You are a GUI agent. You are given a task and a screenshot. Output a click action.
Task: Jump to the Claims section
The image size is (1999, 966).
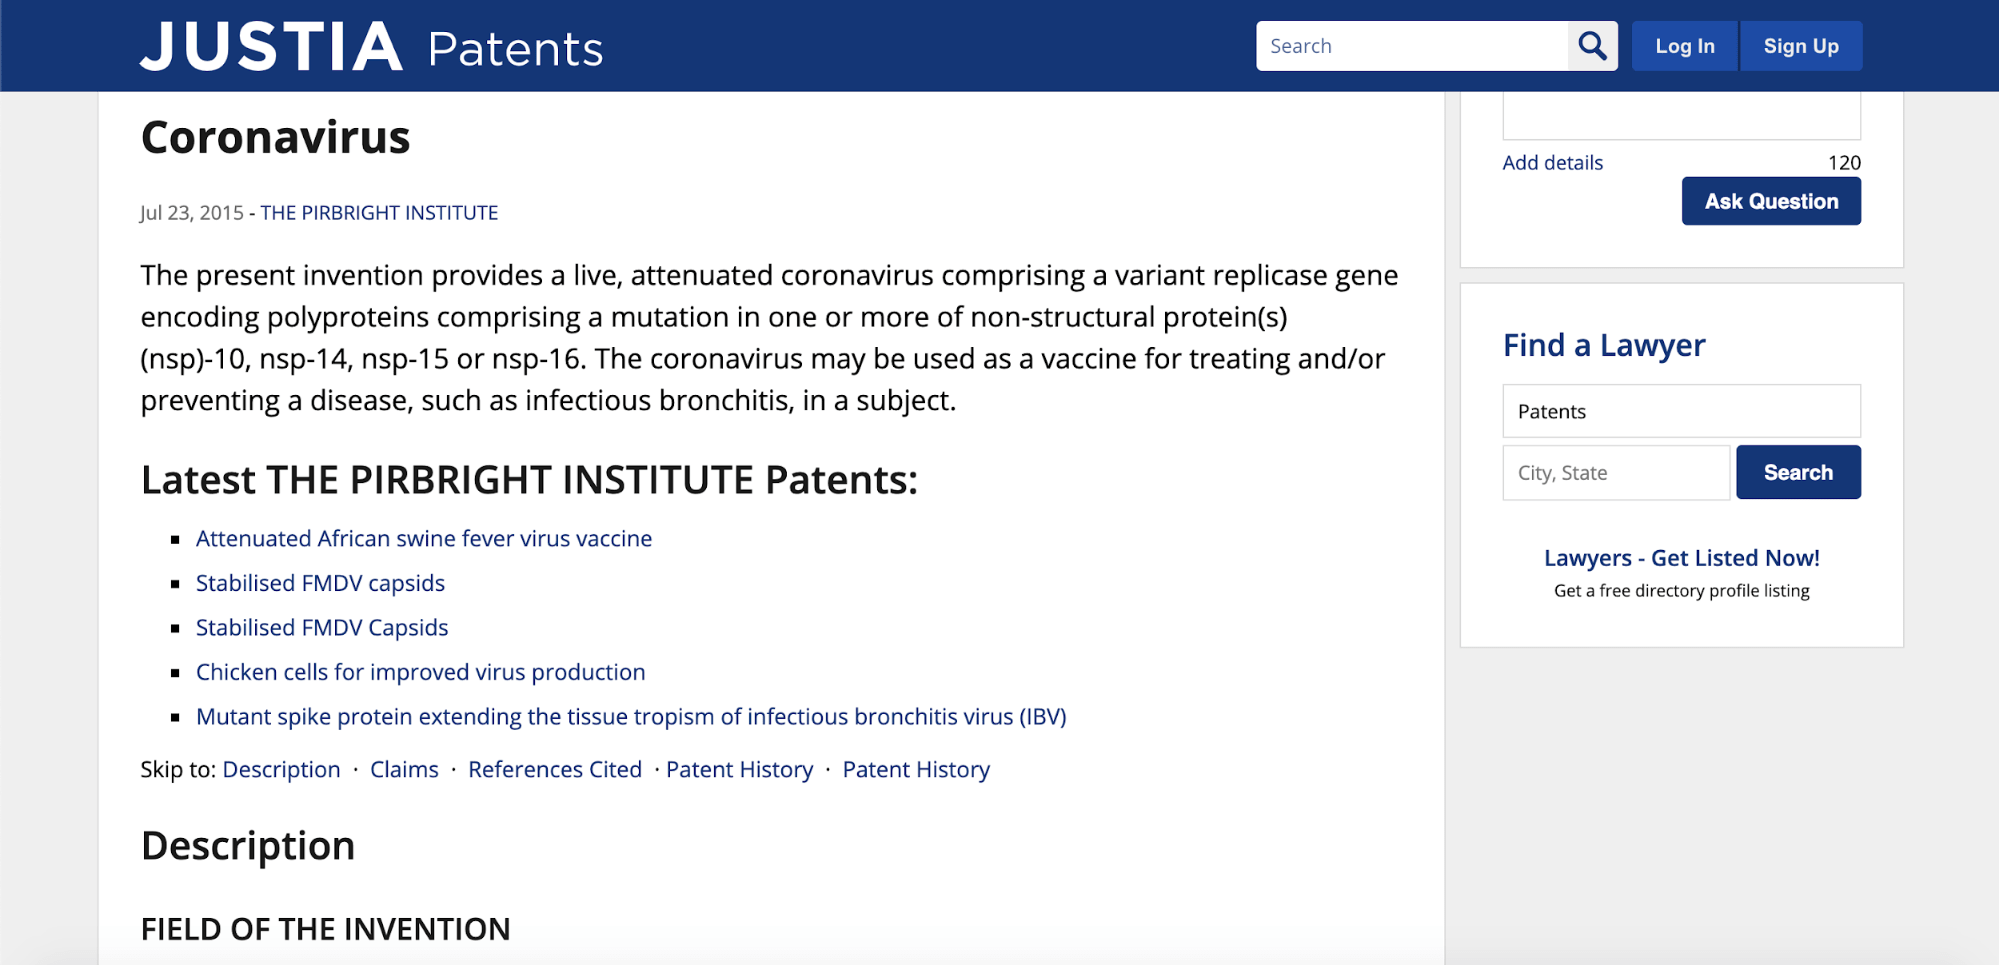[404, 770]
